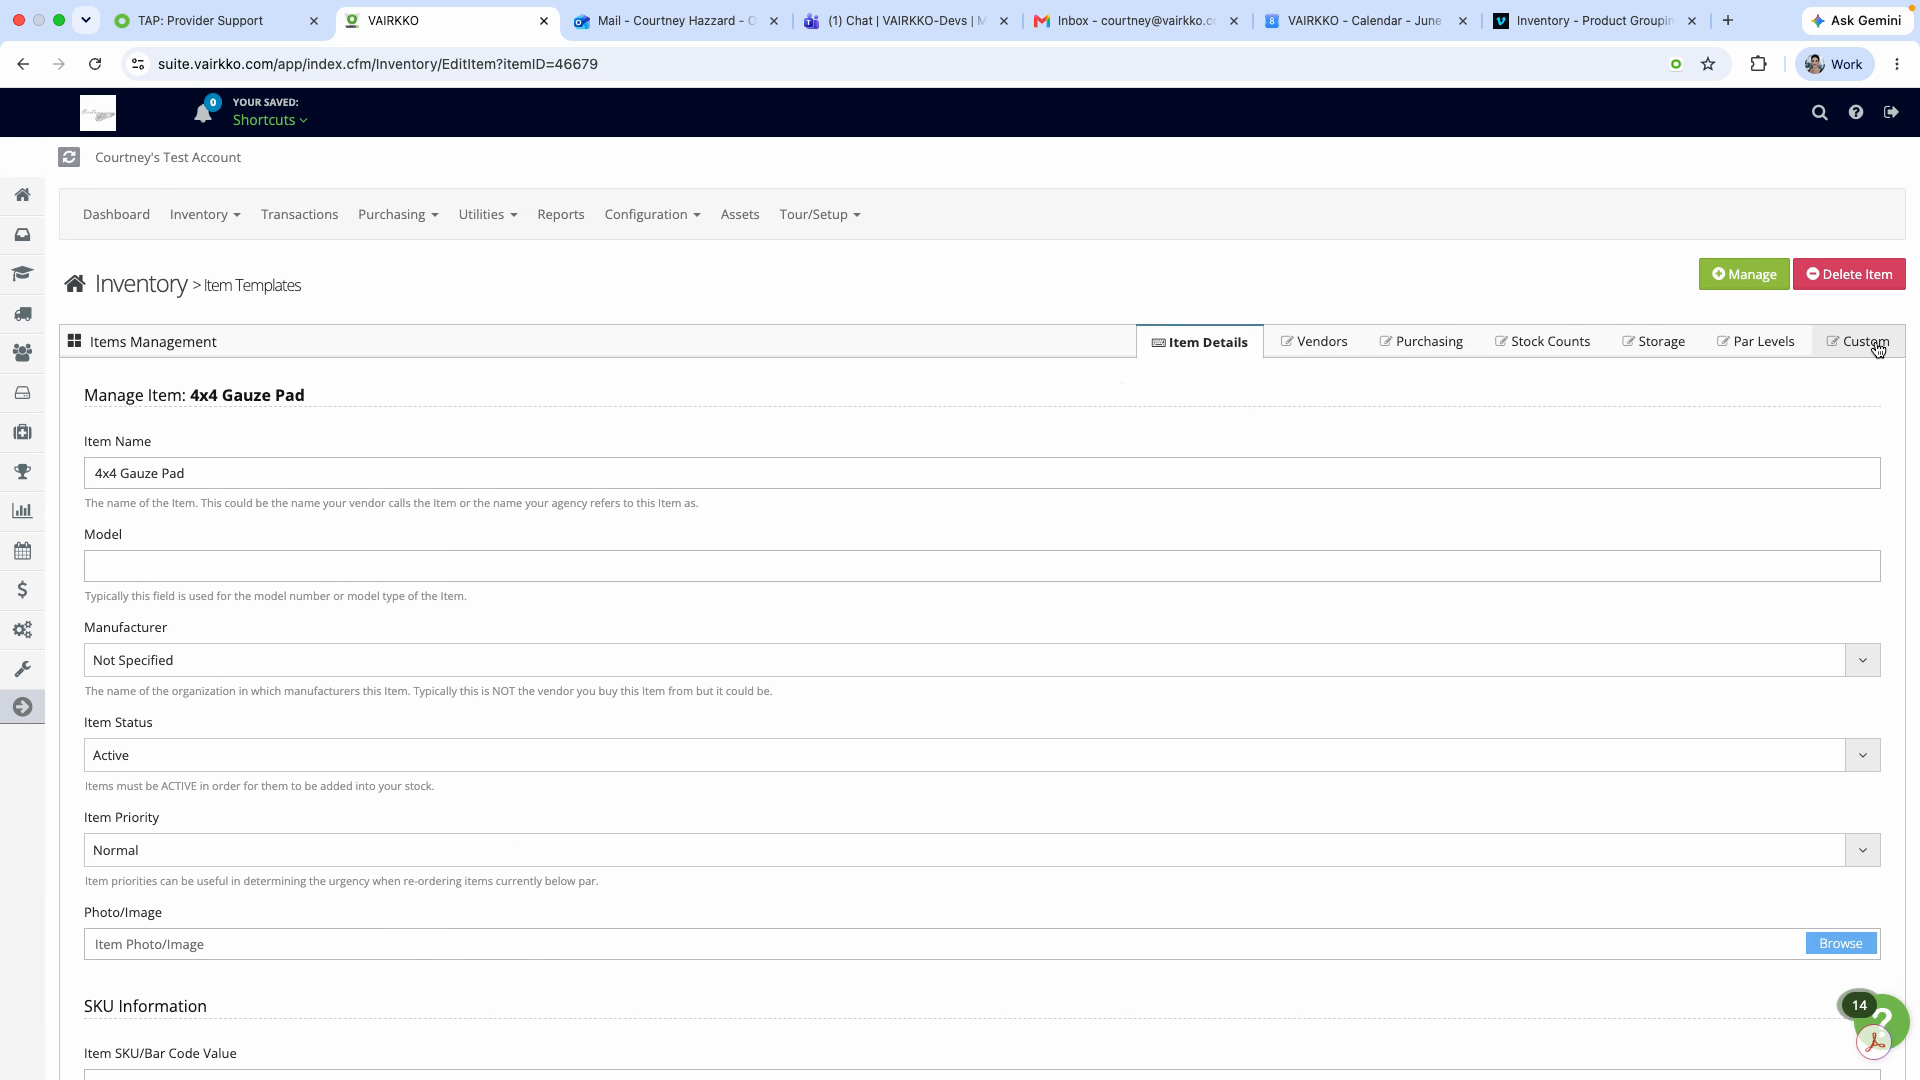Click the refresh account icon beside Courtney's Test Account
Viewport: 1920px width, 1080px height.
coord(69,157)
